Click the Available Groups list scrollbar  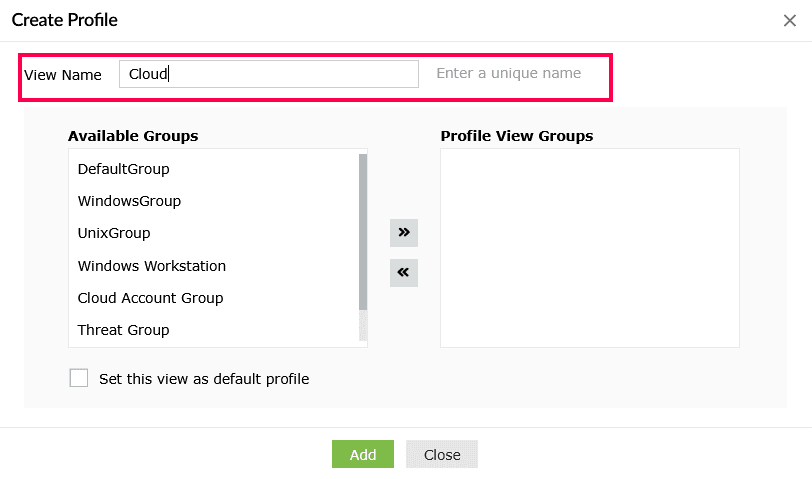click(x=363, y=232)
